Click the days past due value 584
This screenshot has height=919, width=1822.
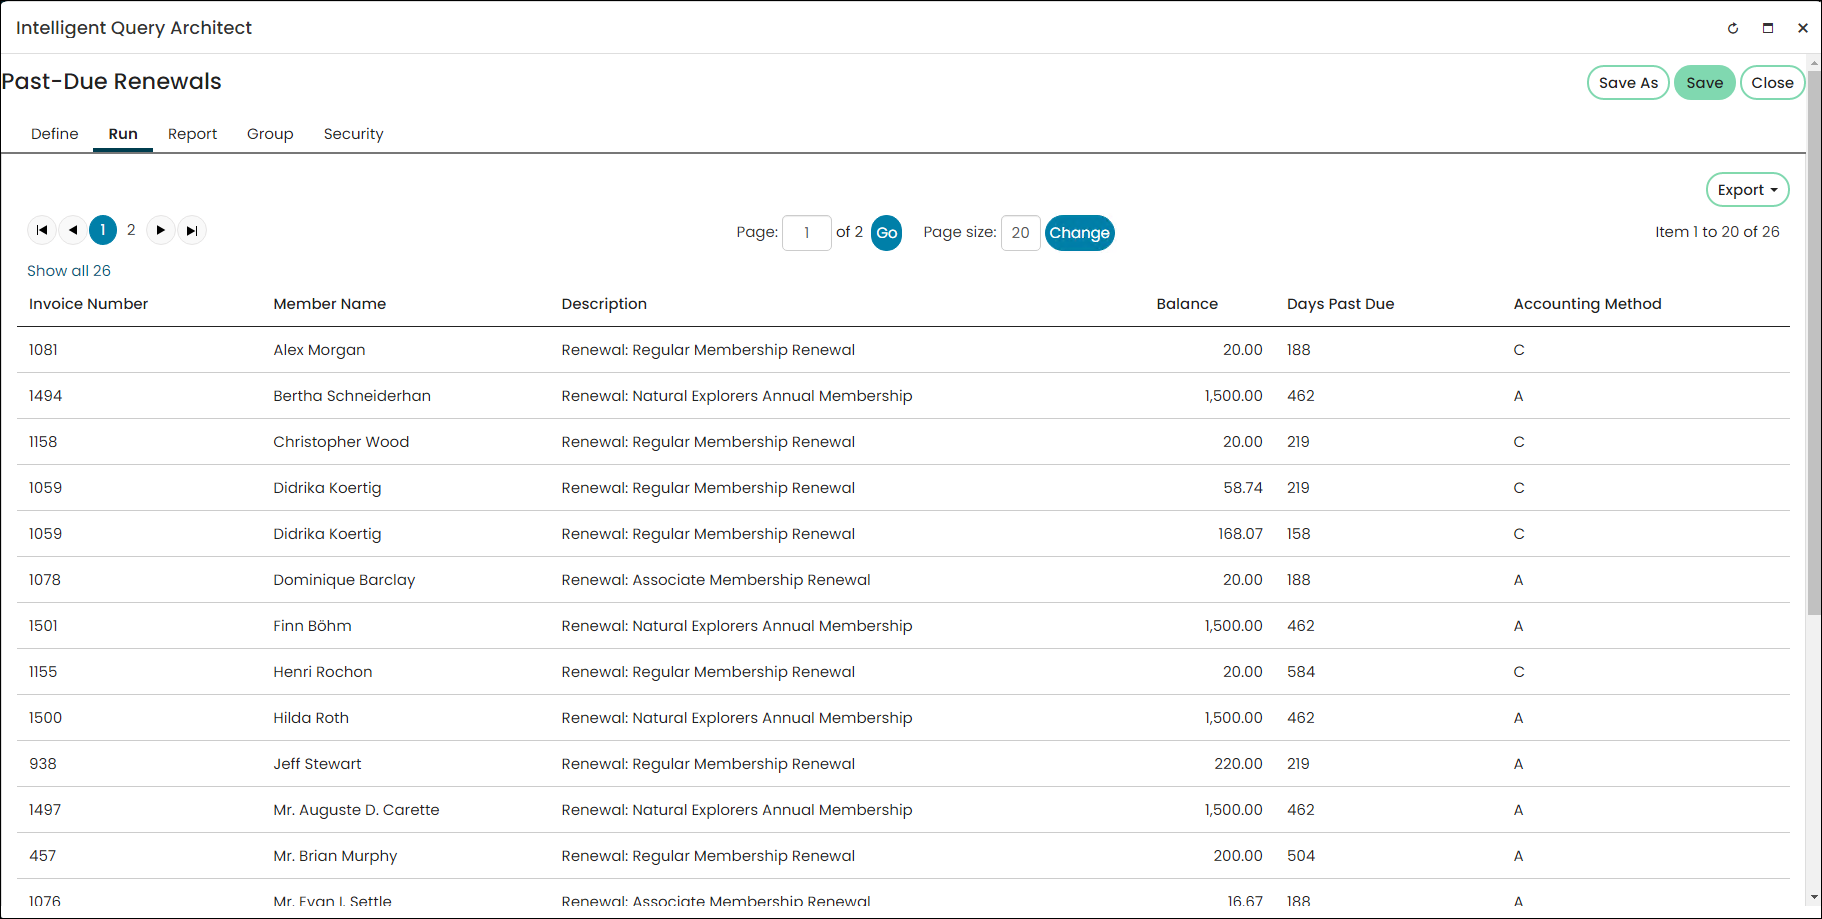(1301, 672)
